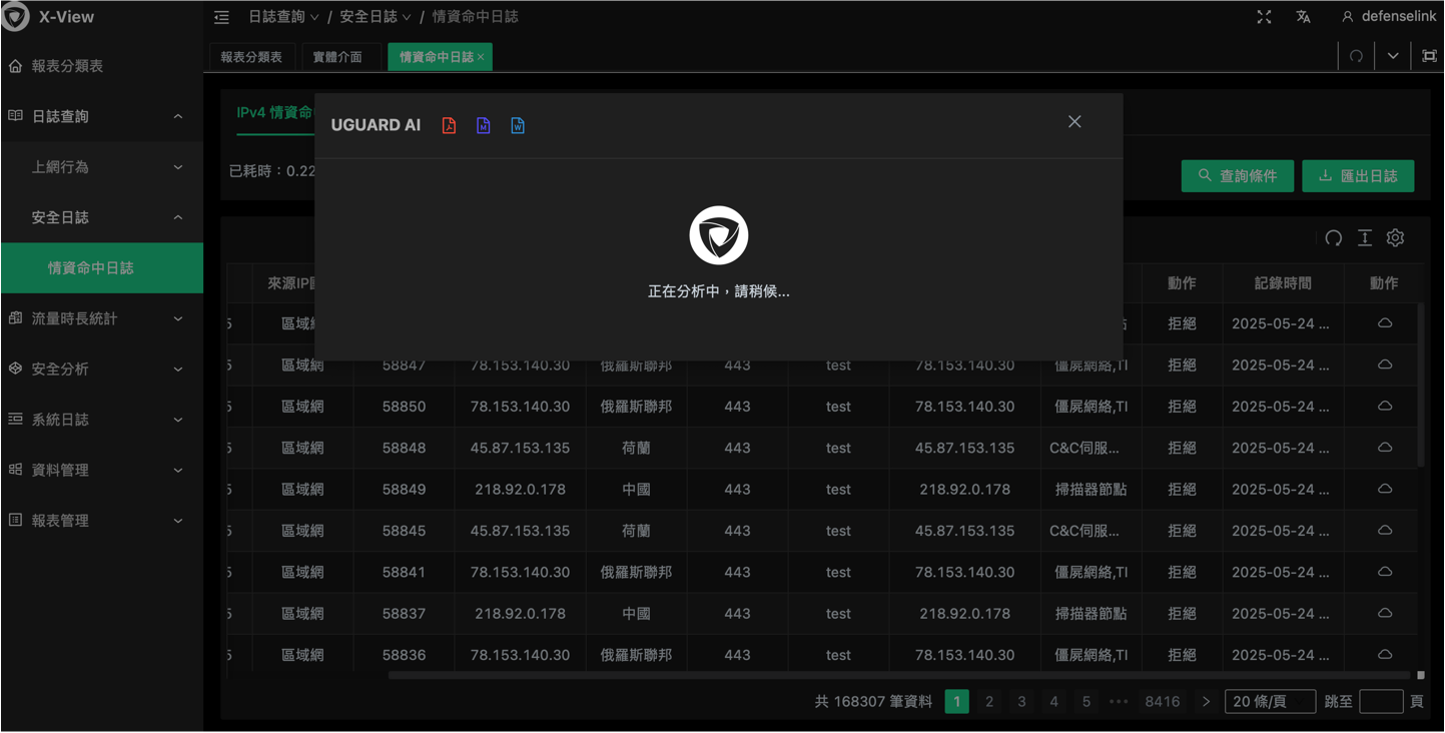
Task: Export UGUARD AI report as Word
Action: tap(517, 125)
